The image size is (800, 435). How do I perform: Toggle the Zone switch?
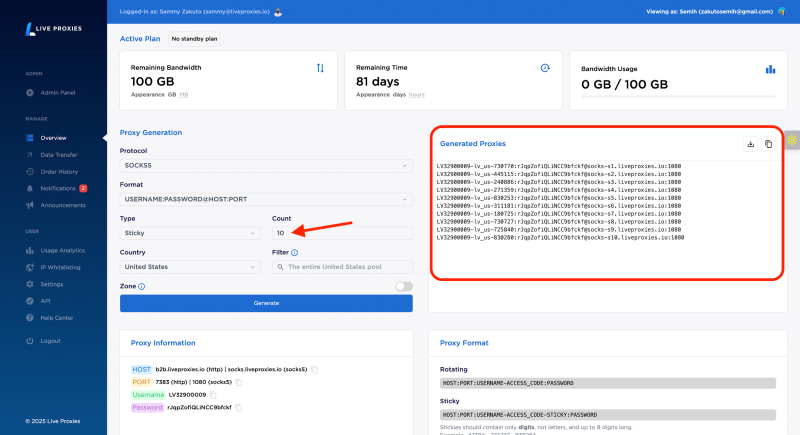pos(404,287)
